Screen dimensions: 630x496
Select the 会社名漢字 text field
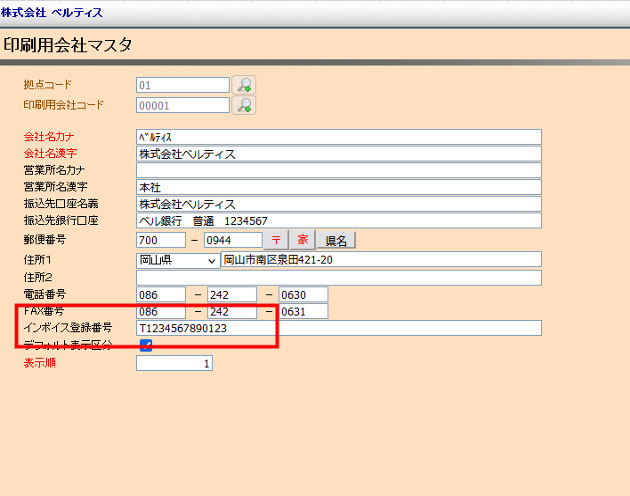tap(338, 154)
